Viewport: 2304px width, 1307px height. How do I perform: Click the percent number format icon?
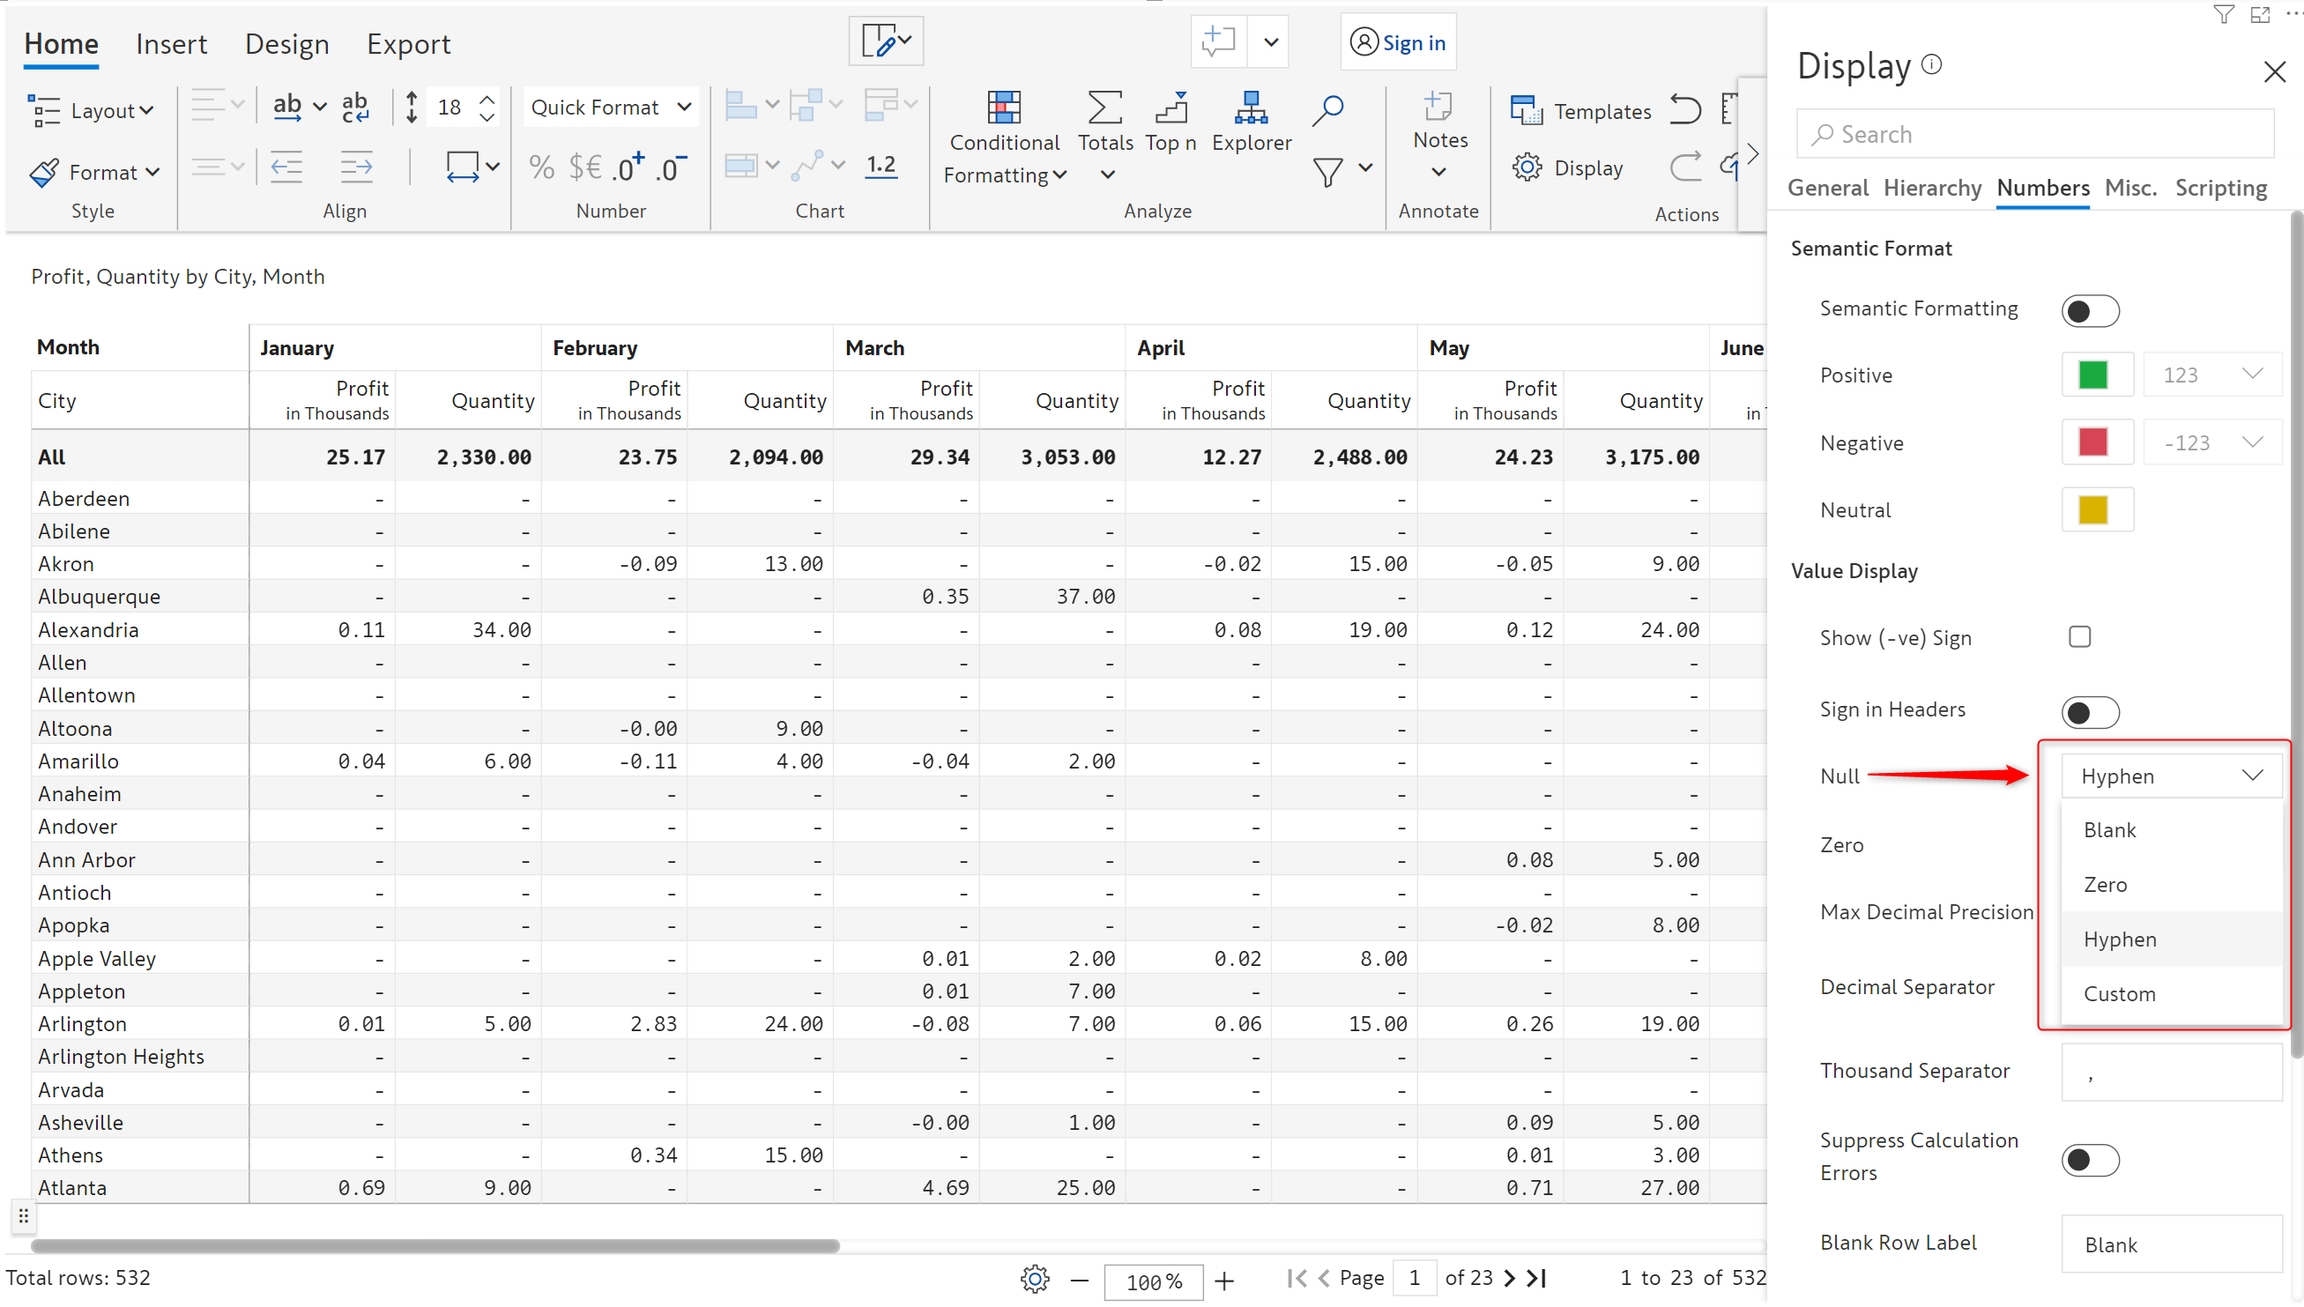tap(541, 167)
